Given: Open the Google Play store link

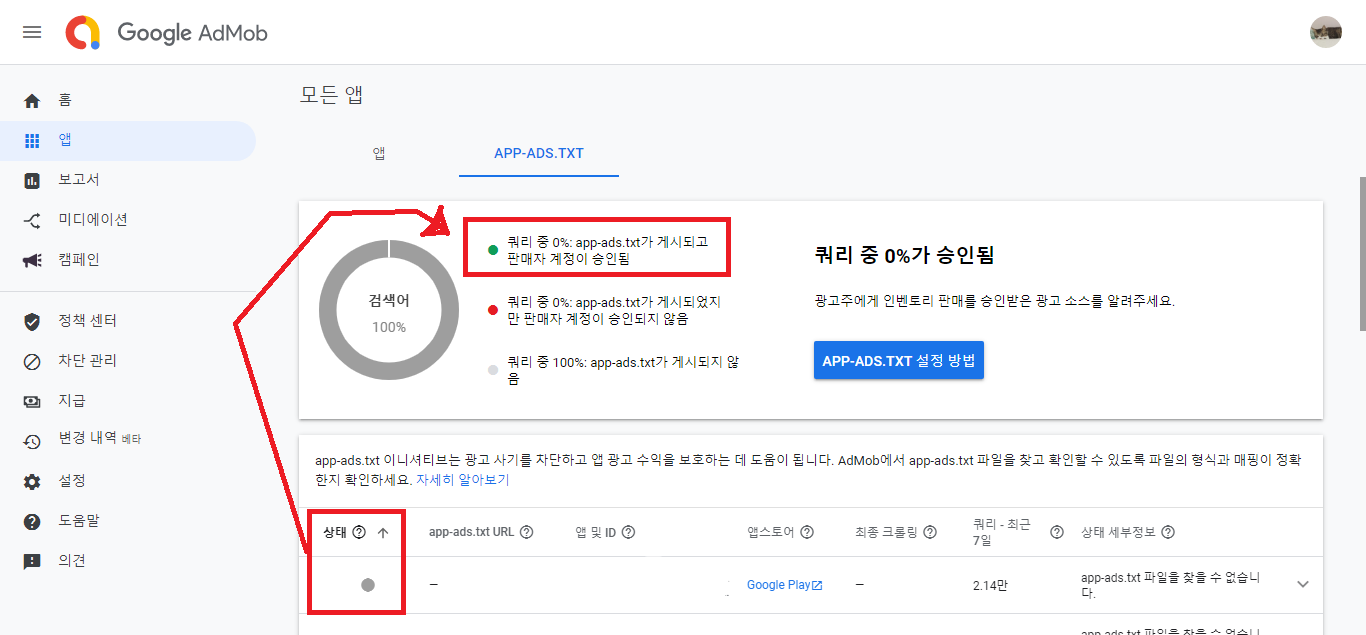Looking at the screenshot, I should click(784, 585).
